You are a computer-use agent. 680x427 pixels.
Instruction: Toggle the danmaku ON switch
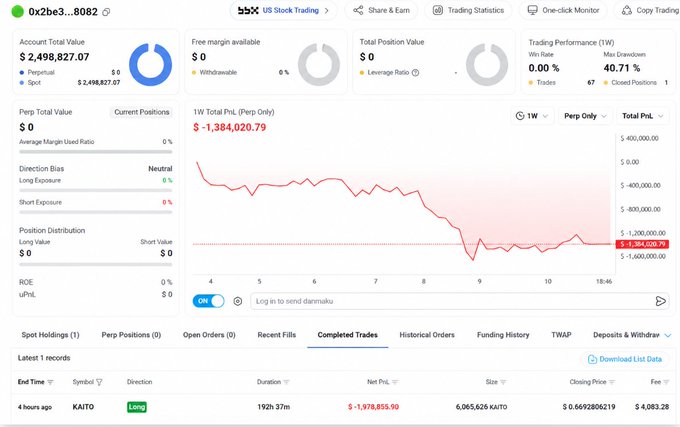pos(208,301)
